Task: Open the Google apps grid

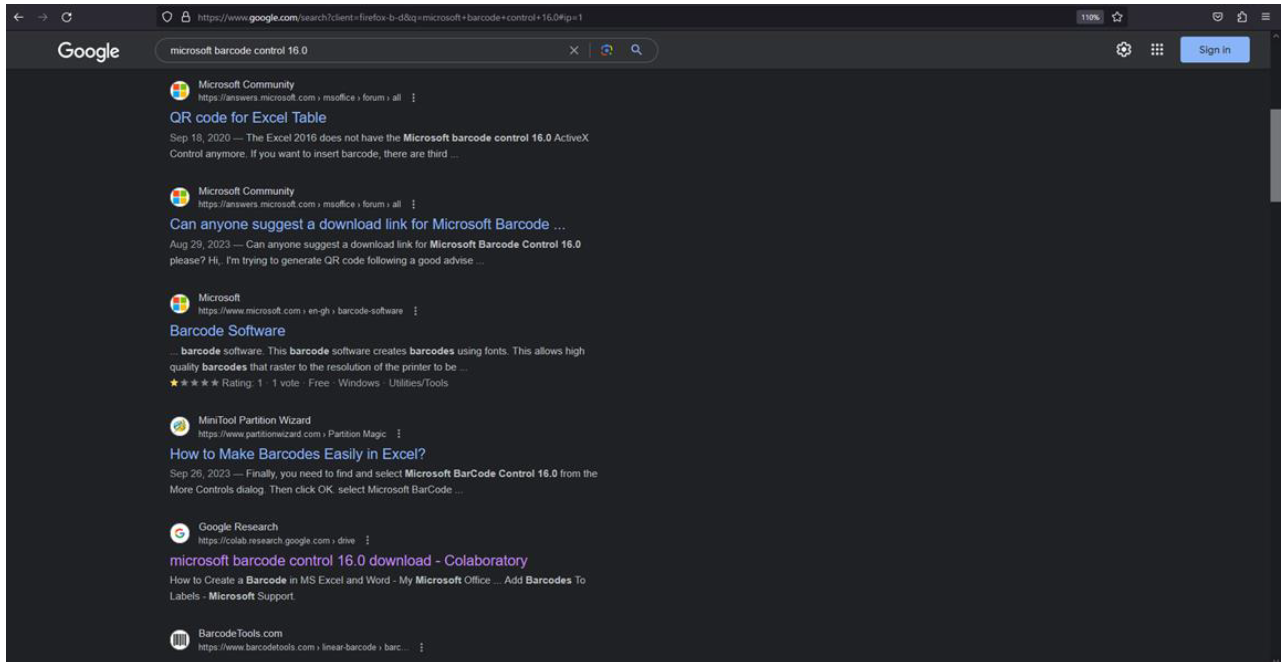Action: click(x=1157, y=50)
